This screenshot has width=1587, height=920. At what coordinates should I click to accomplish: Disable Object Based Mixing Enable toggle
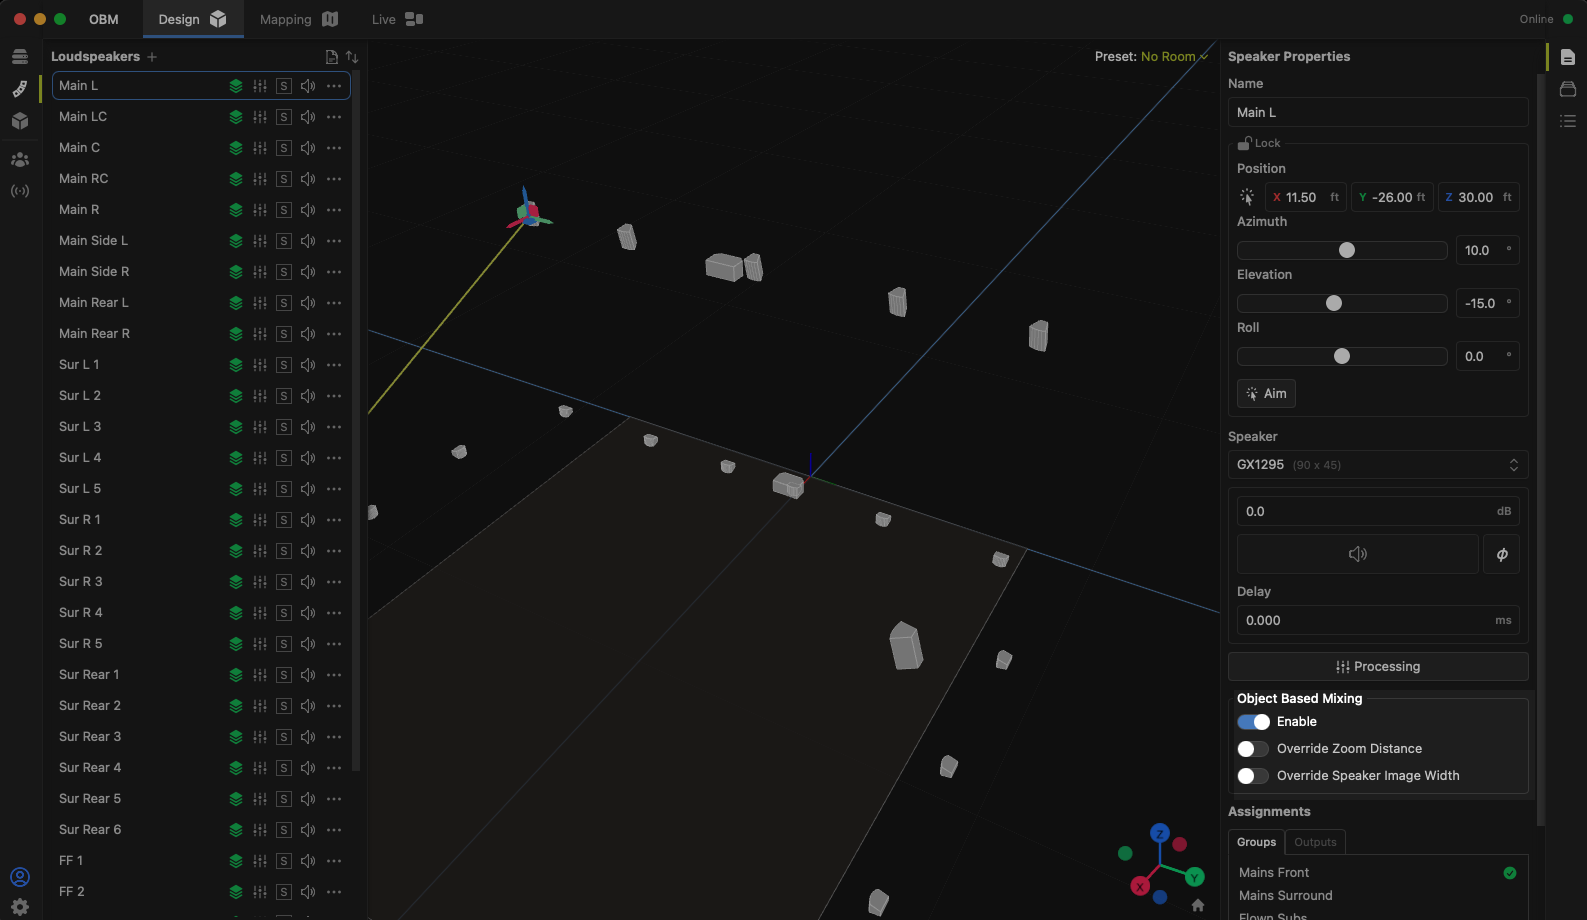(x=1253, y=722)
